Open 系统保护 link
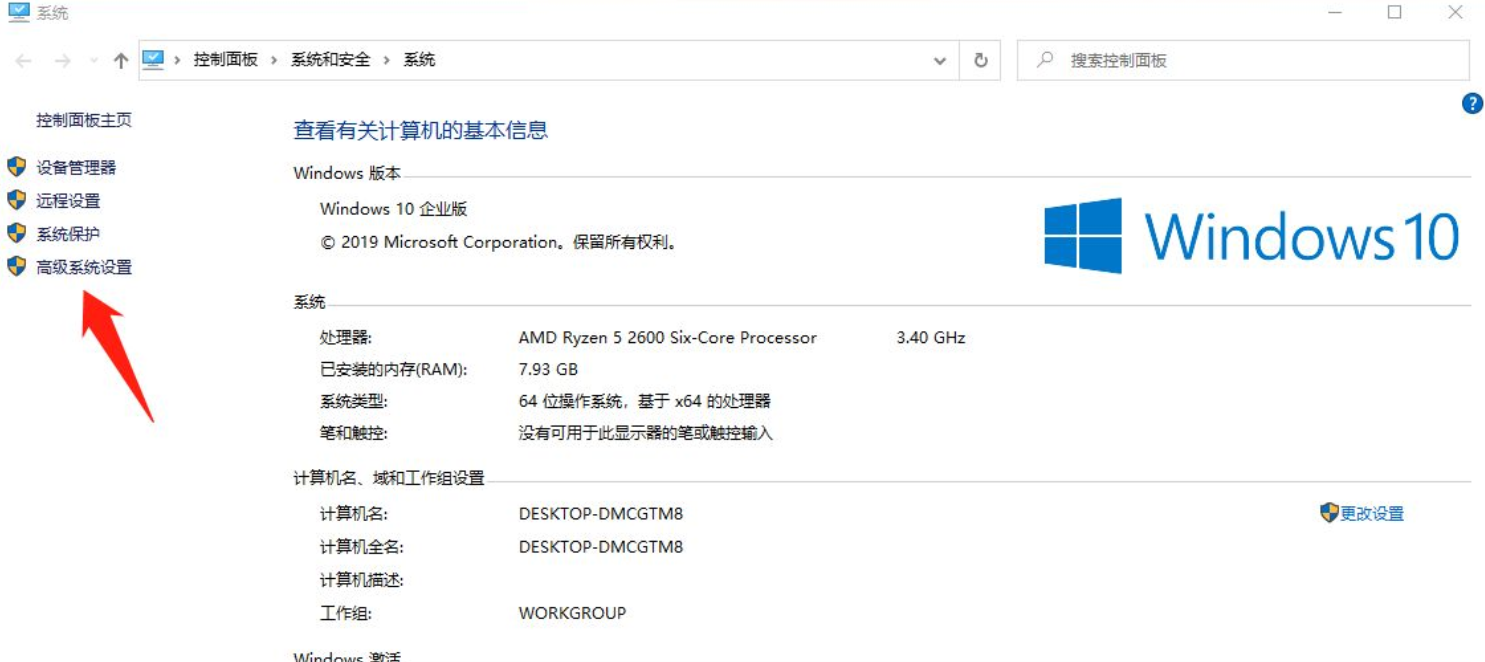This screenshot has height=662, width=1485. coord(68,234)
